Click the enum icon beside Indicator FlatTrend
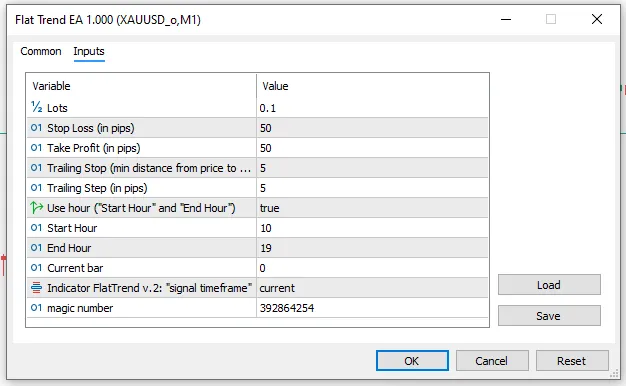 pyautogui.click(x=36, y=287)
